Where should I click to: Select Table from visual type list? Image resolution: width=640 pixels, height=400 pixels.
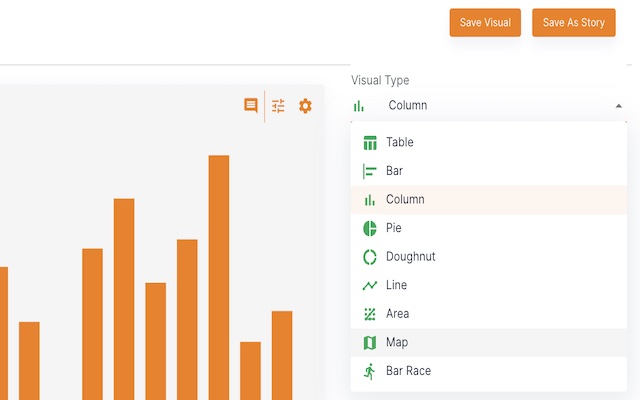pos(489,142)
